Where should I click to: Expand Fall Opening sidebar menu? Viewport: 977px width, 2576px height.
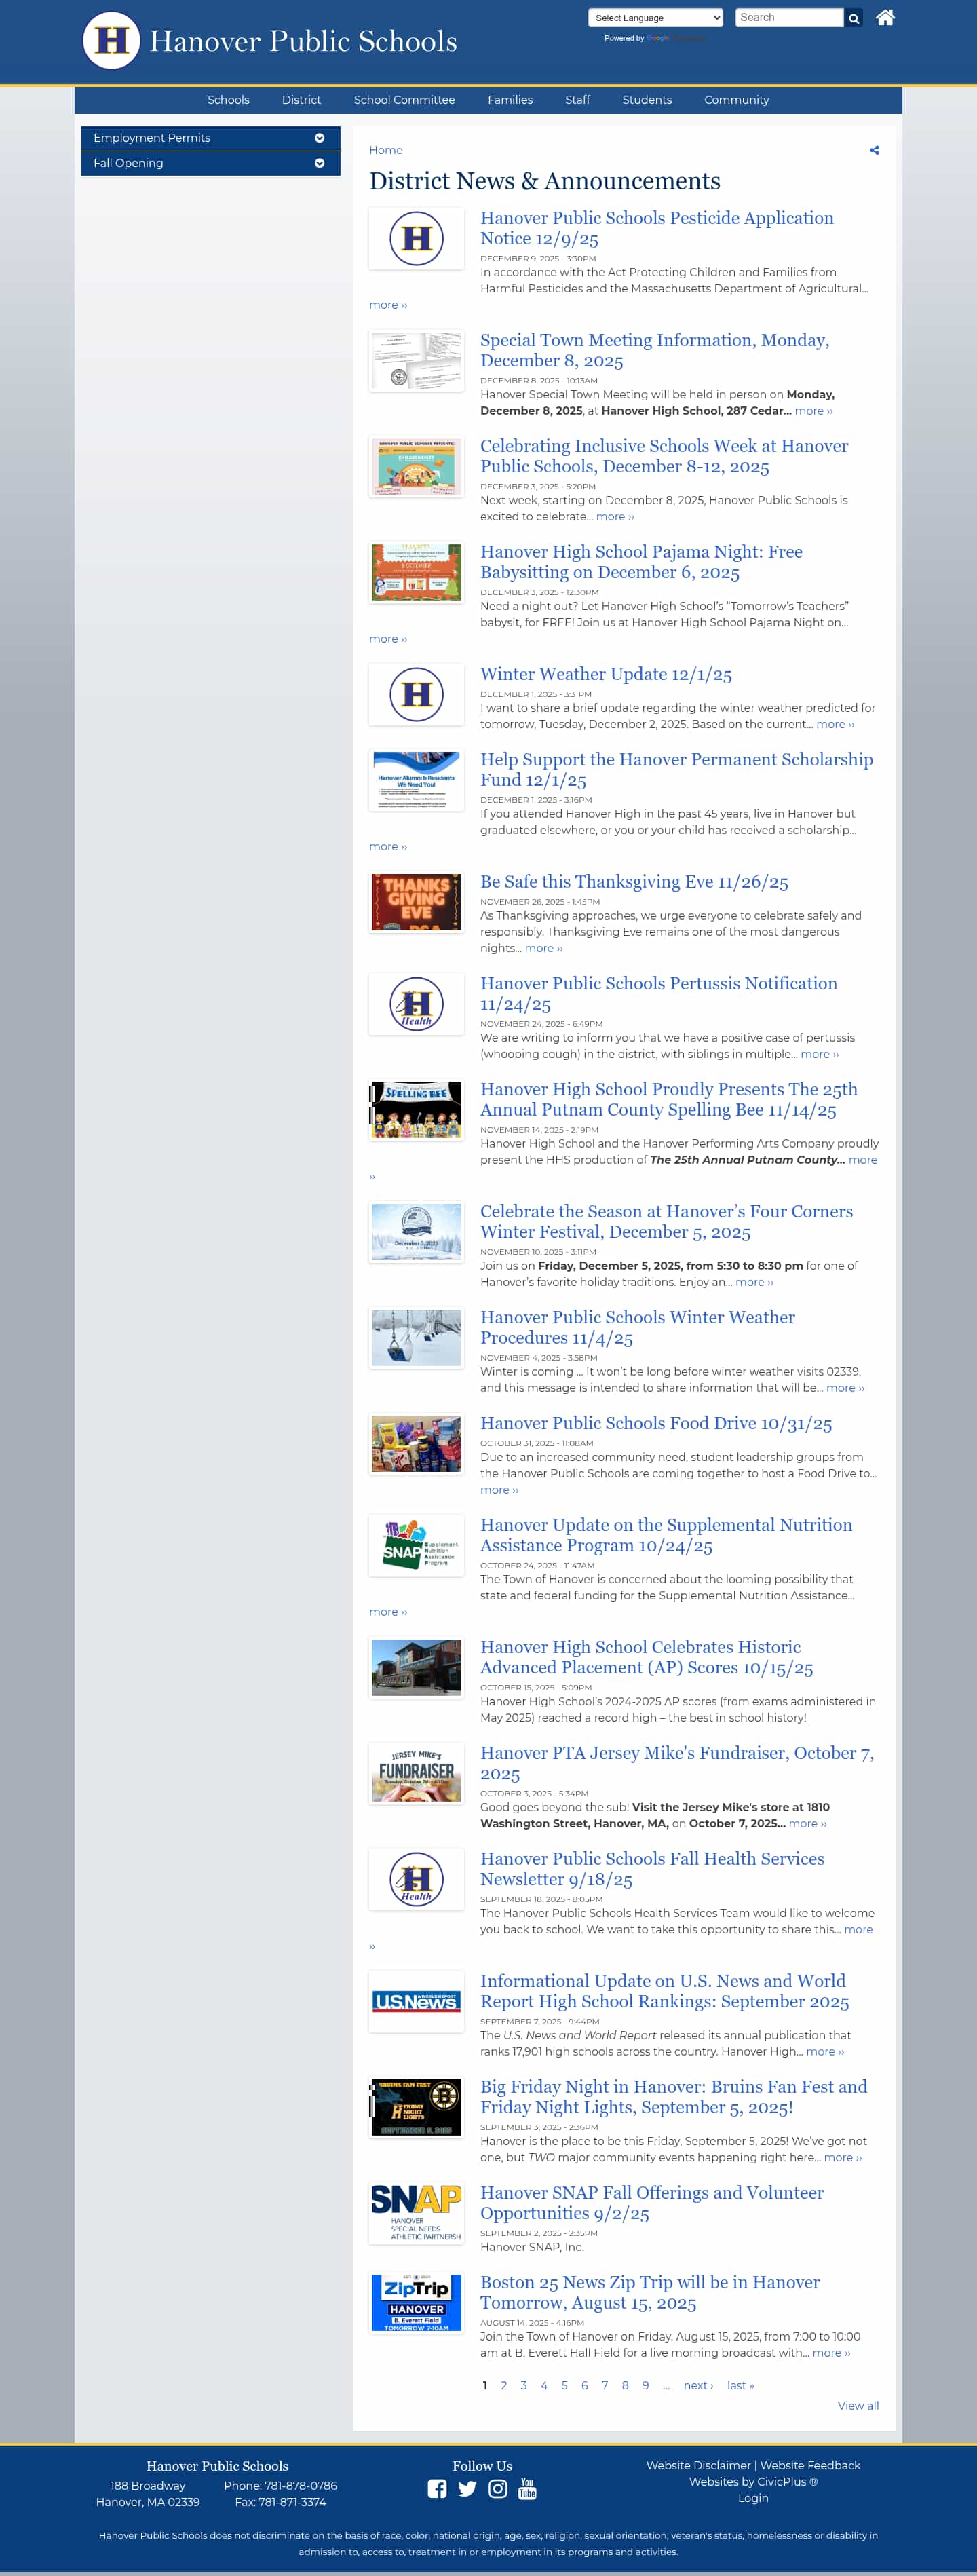click(210, 163)
